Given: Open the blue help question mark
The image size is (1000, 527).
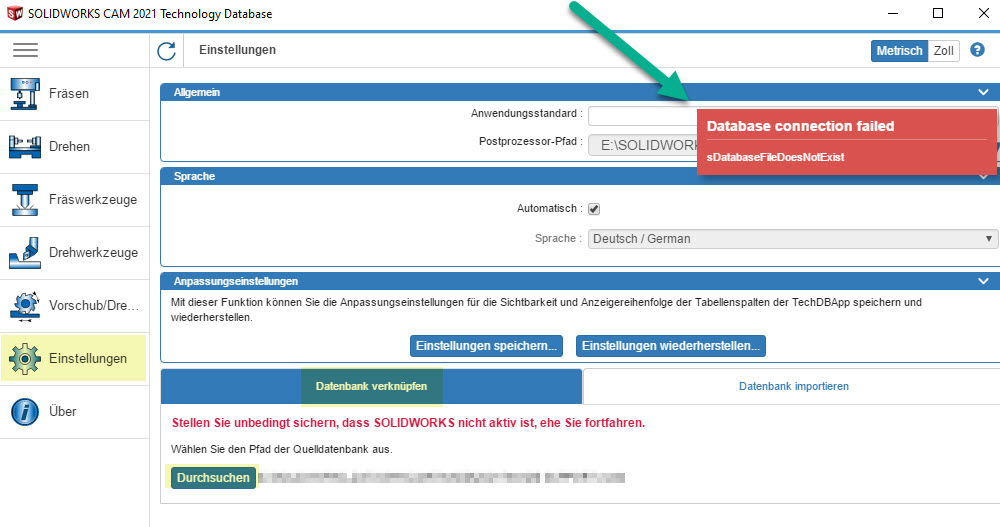Looking at the screenshot, I should [977, 50].
